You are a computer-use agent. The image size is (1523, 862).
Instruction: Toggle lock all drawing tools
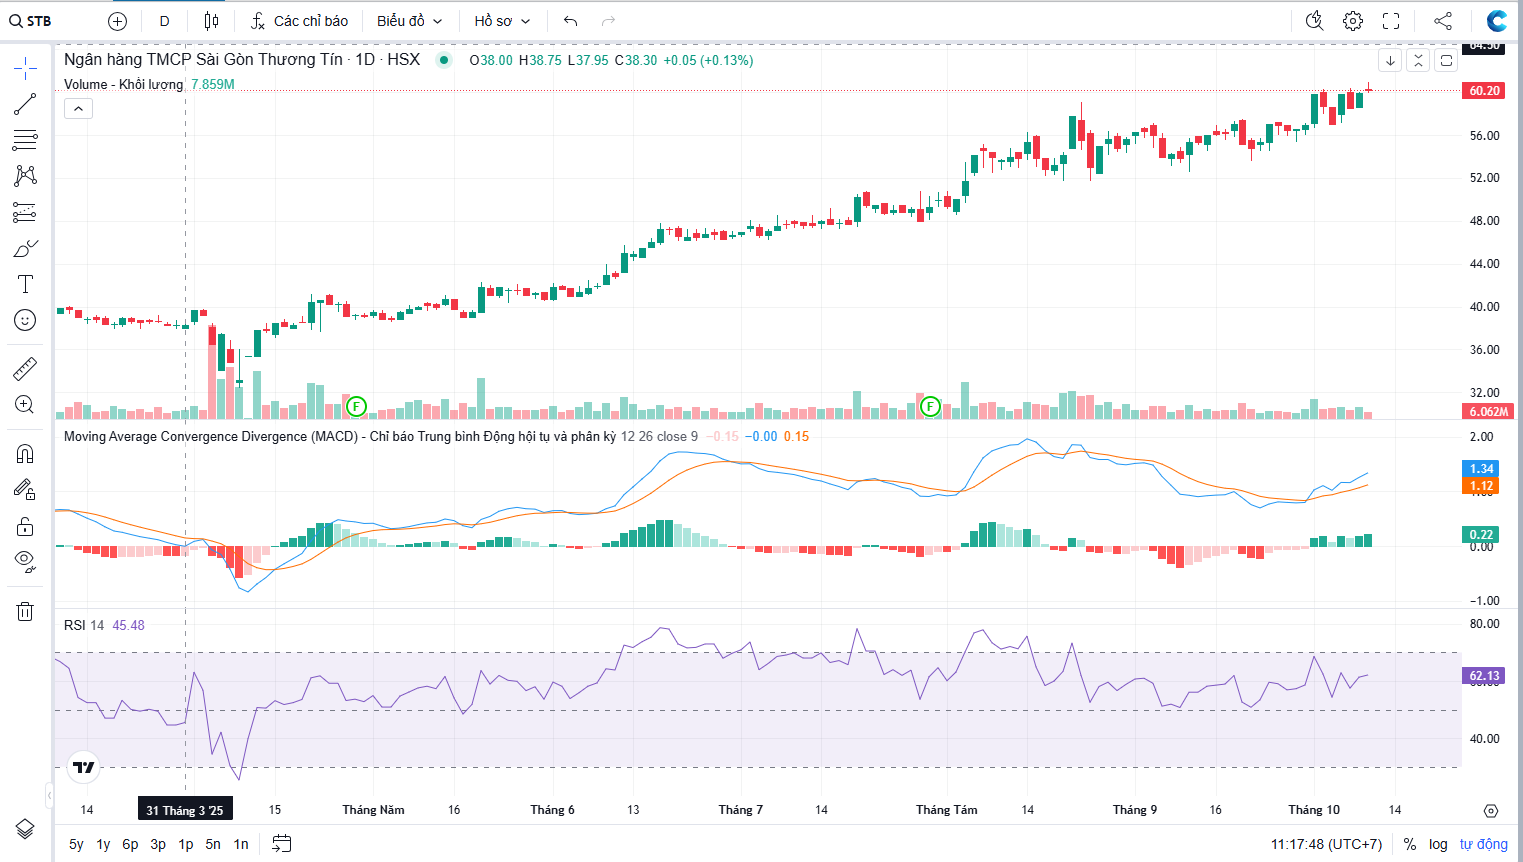tap(25, 526)
